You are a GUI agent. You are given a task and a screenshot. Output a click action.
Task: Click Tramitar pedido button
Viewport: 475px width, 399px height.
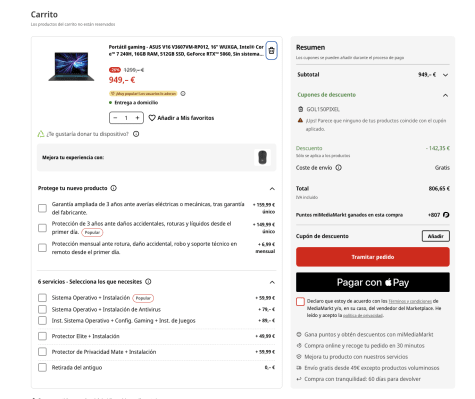(x=373, y=257)
